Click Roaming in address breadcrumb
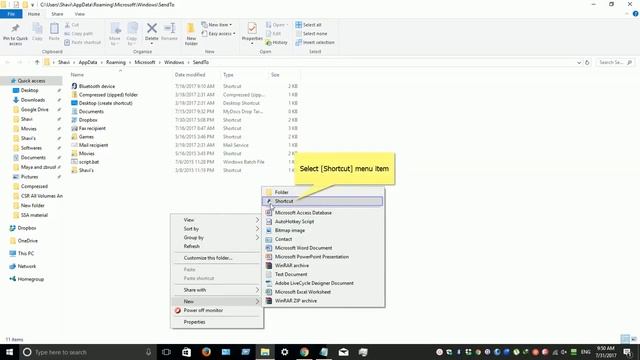 point(116,62)
